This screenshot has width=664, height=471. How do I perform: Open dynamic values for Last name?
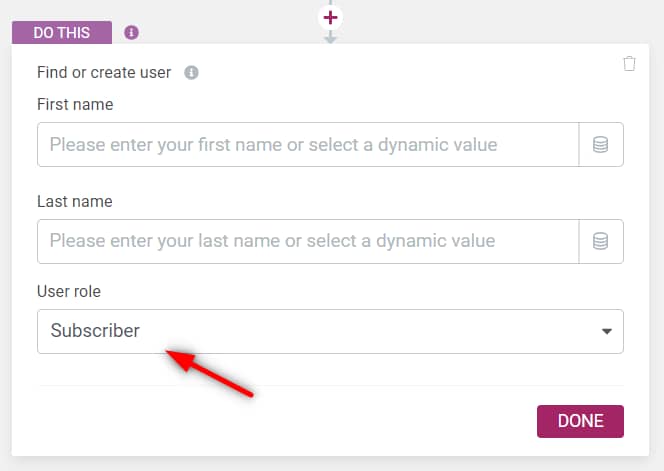(x=601, y=241)
